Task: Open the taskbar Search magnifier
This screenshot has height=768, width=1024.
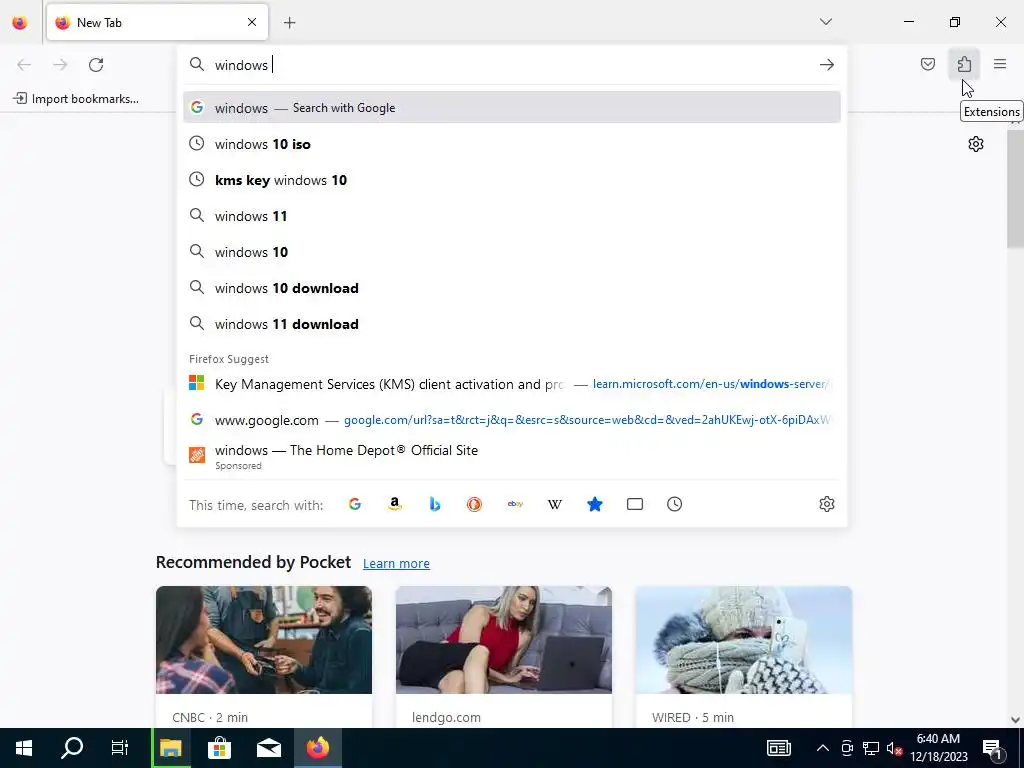Action: [x=72, y=748]
